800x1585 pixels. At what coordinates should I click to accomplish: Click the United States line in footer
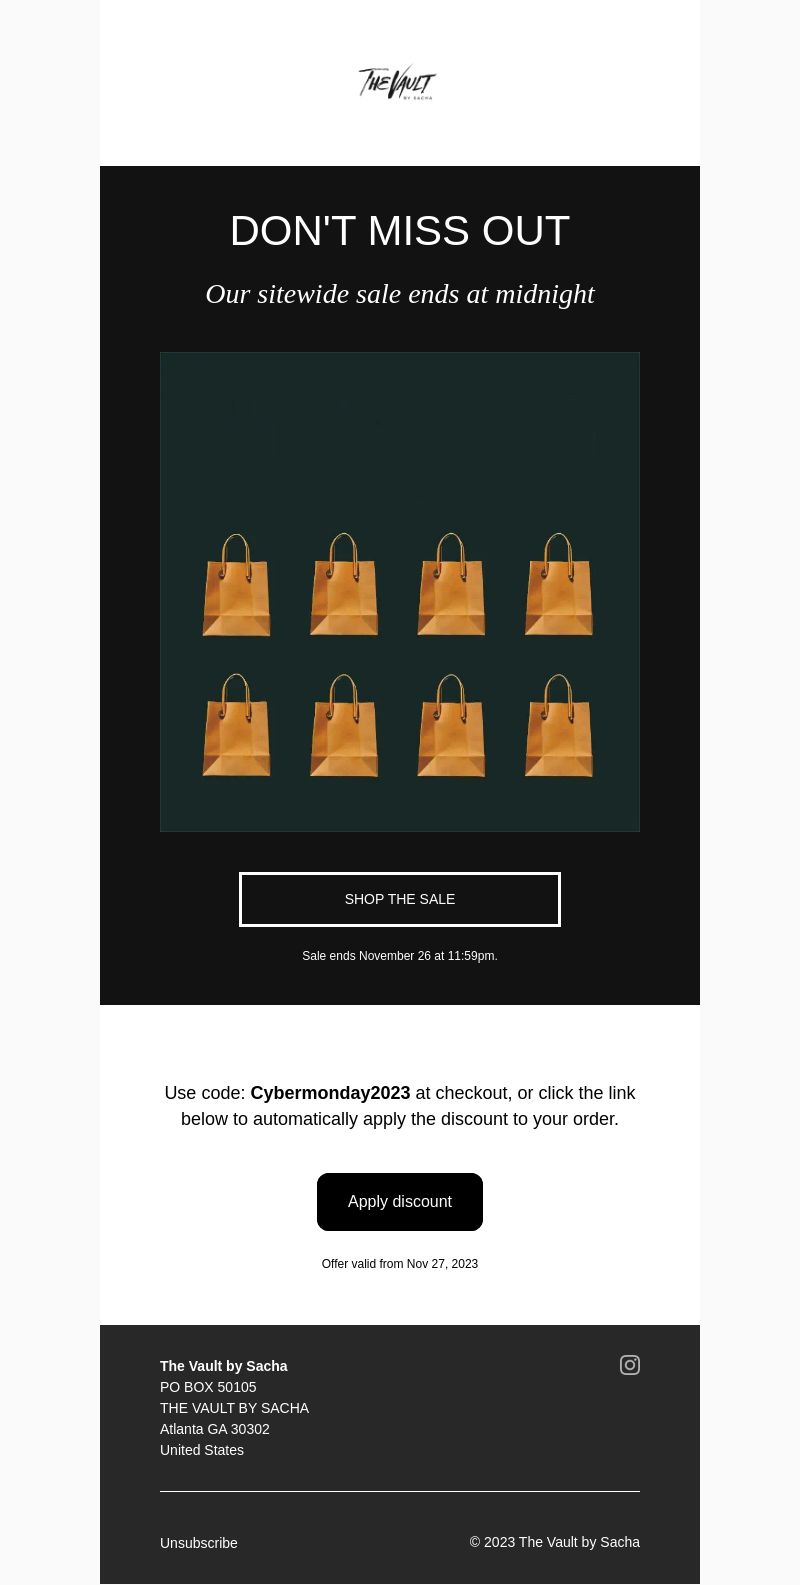pyautogui.click(x=202, y=1450)
